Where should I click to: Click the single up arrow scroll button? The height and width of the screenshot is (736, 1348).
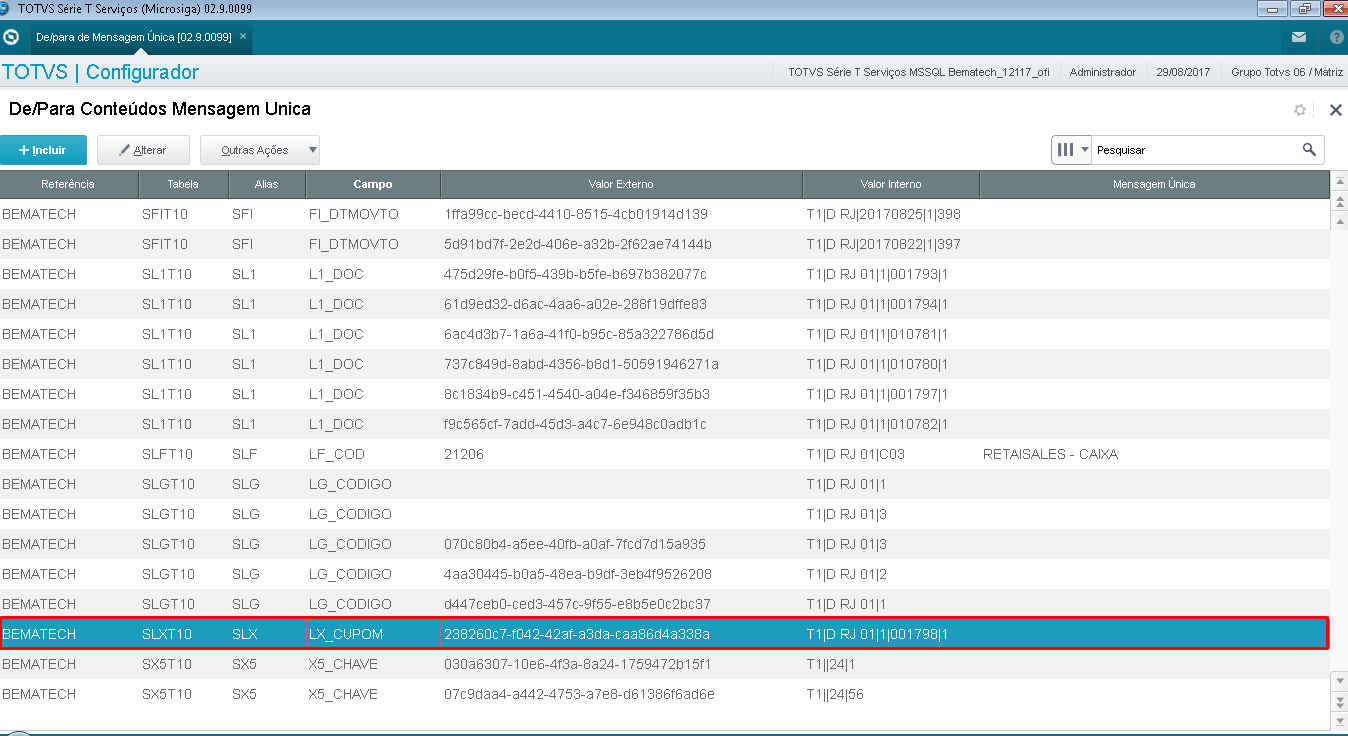(x=1340, y=220)
